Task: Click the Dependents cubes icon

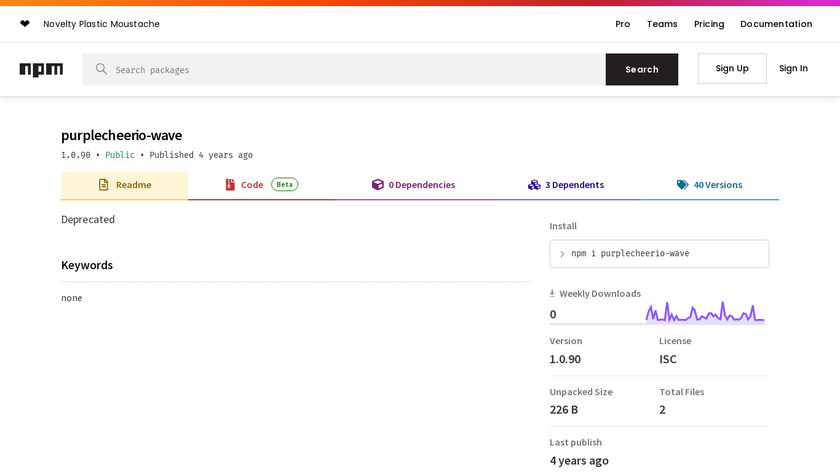Action: pyautogui.click(x=534, y=185)
